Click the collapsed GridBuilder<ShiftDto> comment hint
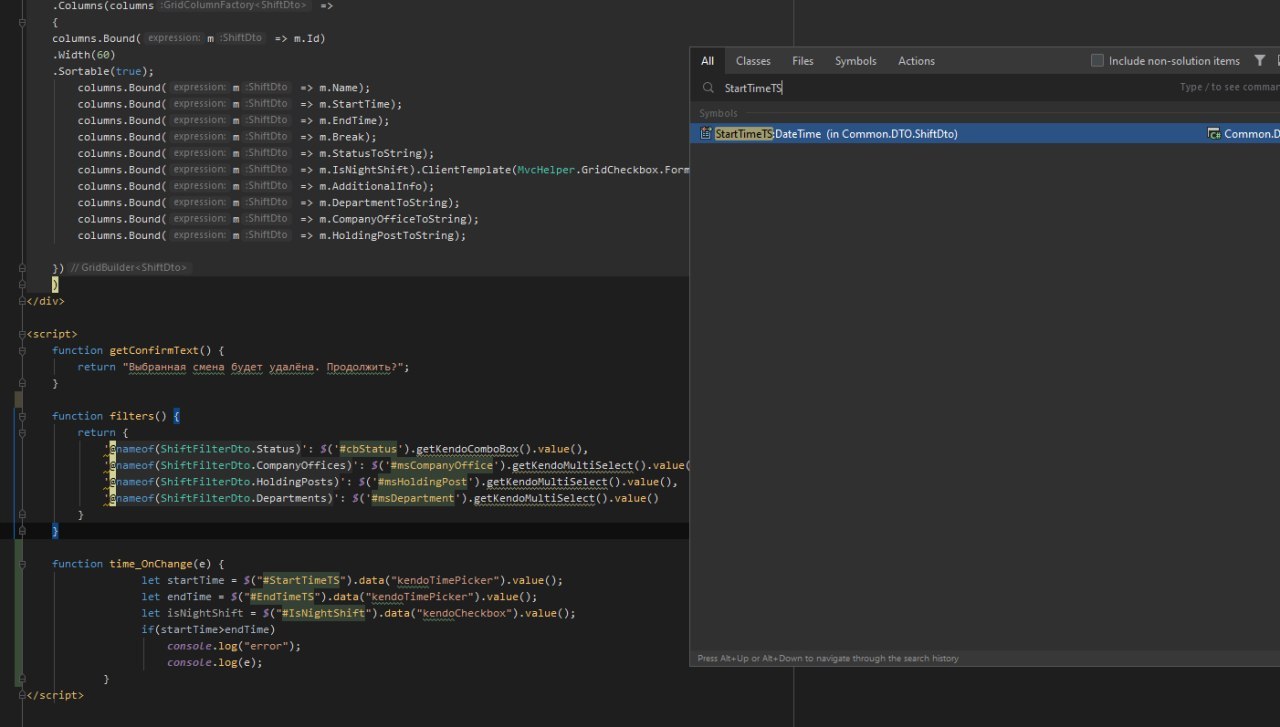This screenshot has height=727, width=1280. [128, 268]
